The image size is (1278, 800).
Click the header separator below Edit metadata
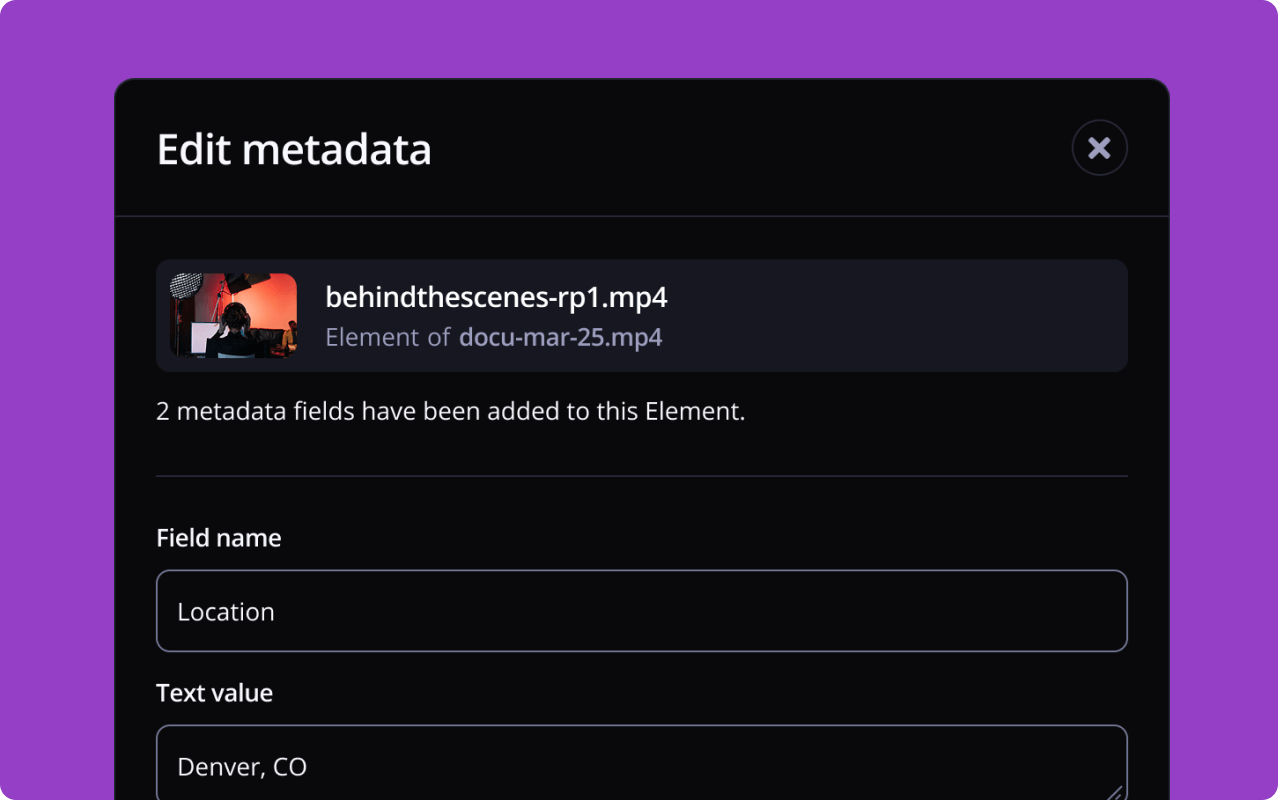[x=641, y=216]
